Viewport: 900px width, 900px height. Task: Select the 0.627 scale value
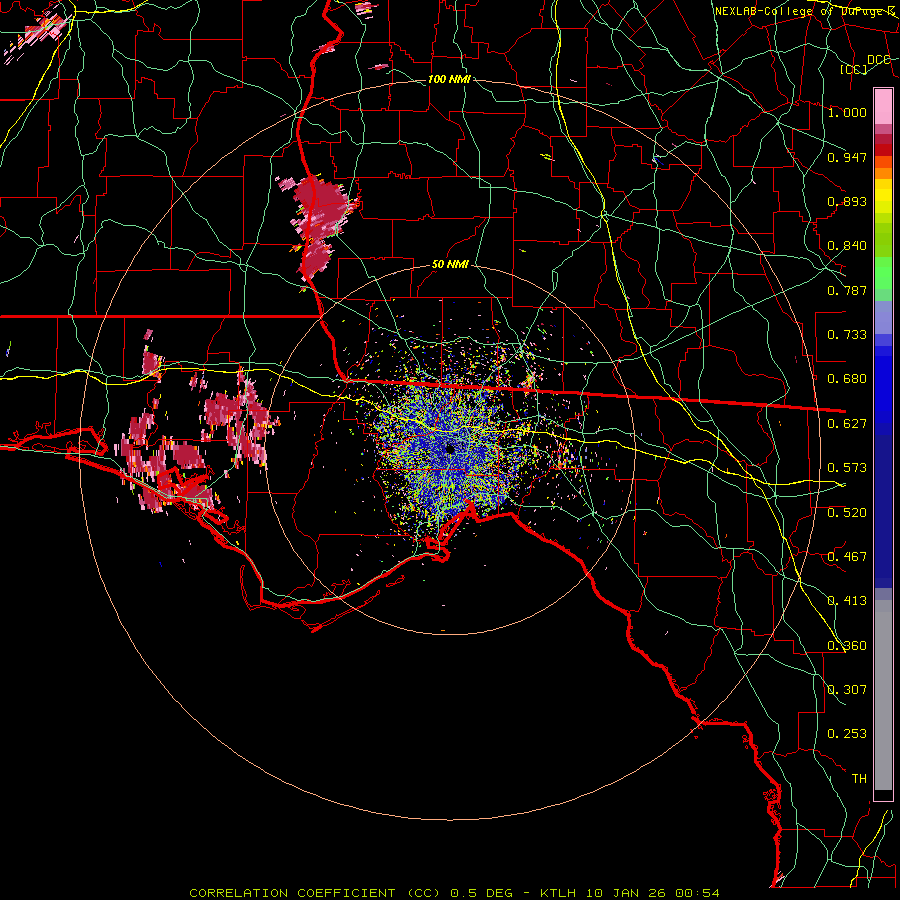coord(847,424)
